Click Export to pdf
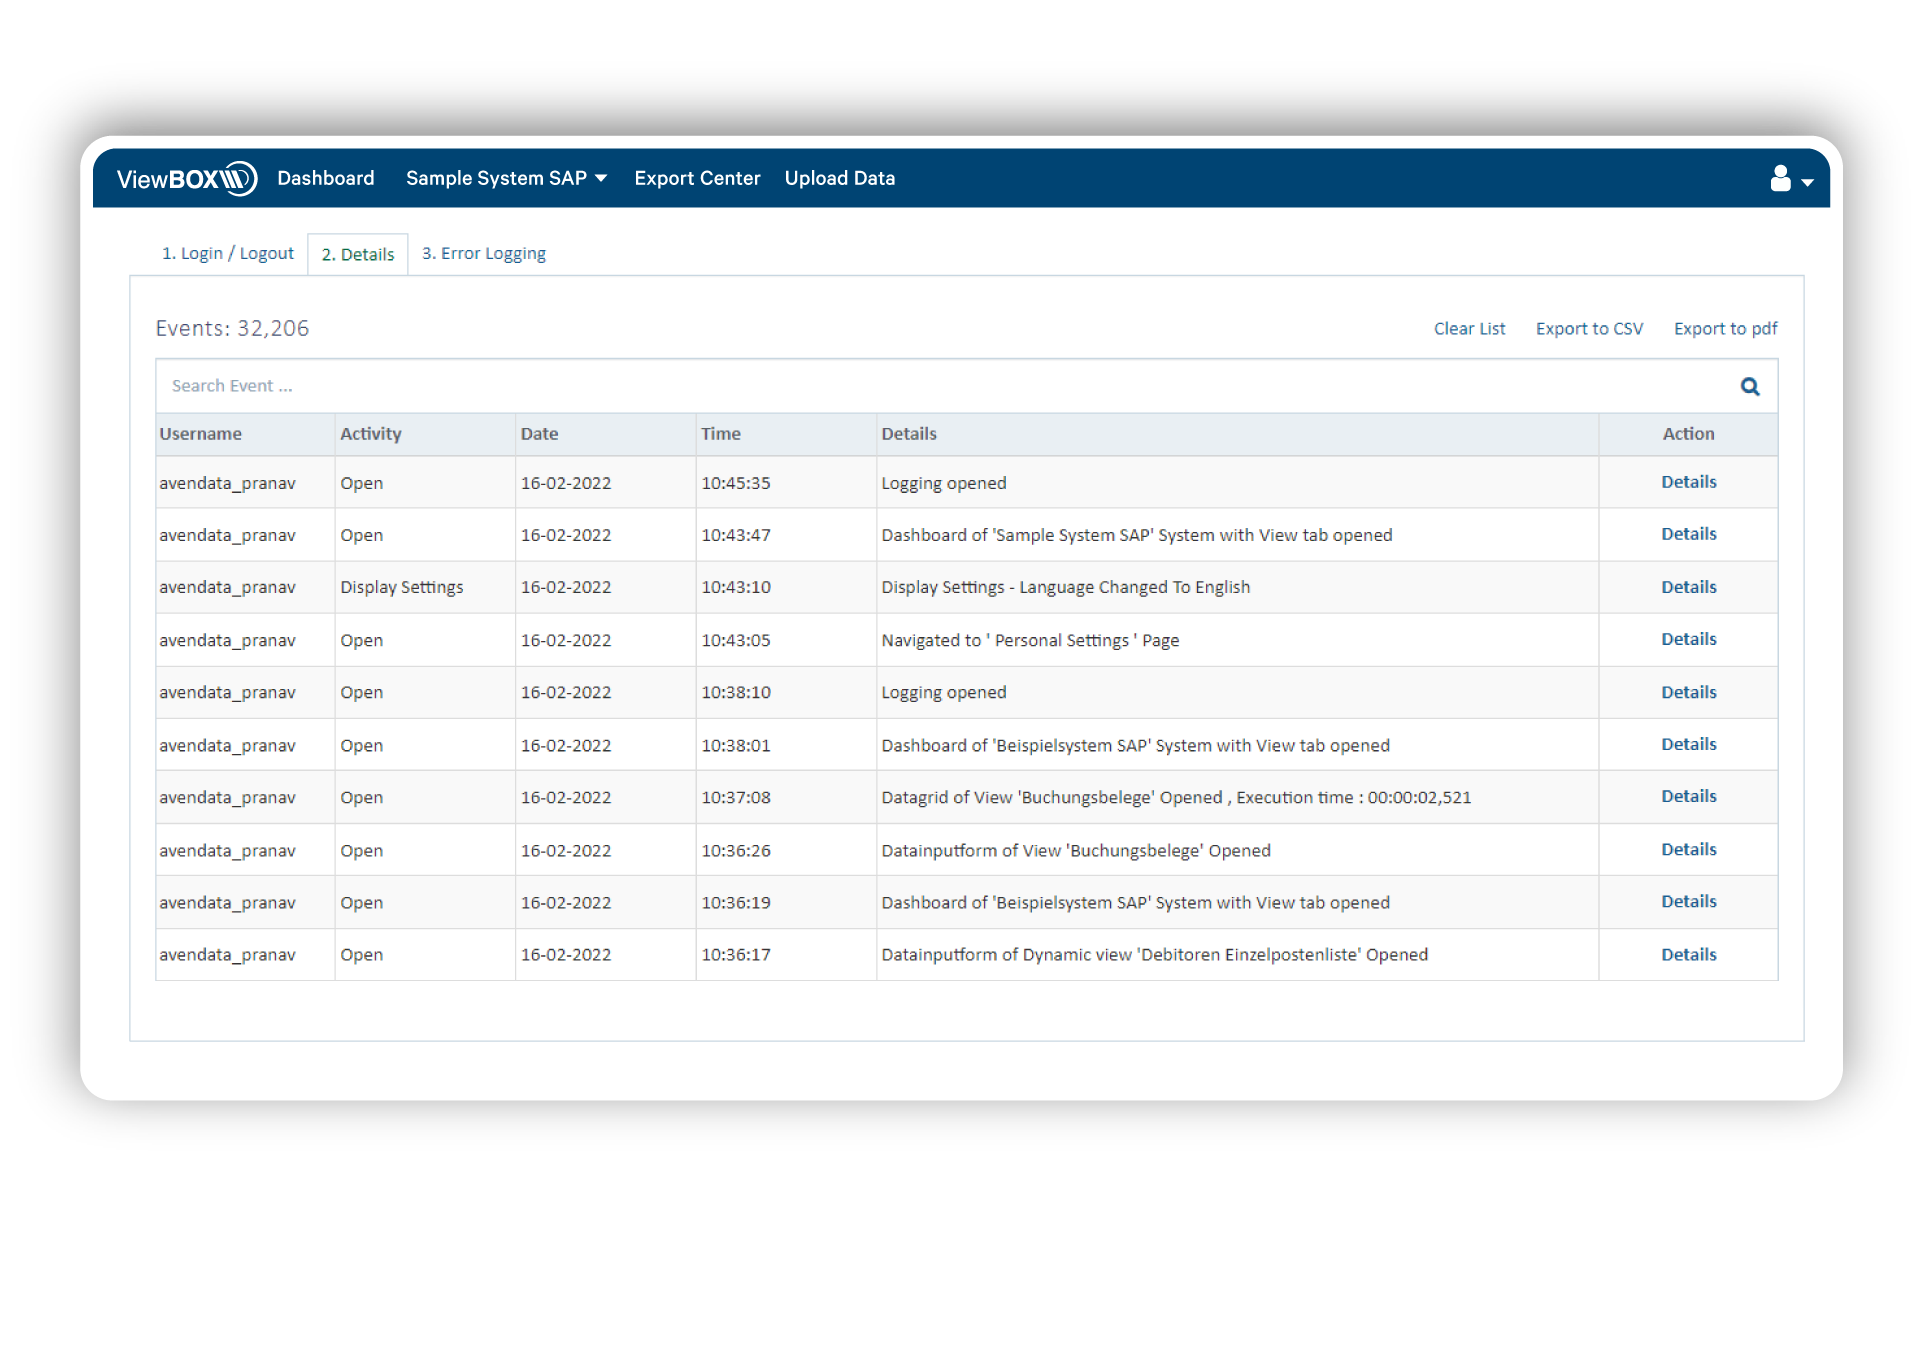The width and height of the screenshot is (1920, 1354). click(x=1725, y=329)
